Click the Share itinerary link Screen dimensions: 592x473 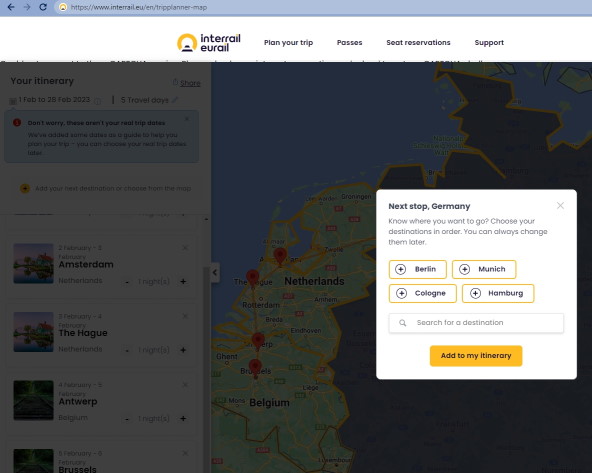tap(190, 83)
